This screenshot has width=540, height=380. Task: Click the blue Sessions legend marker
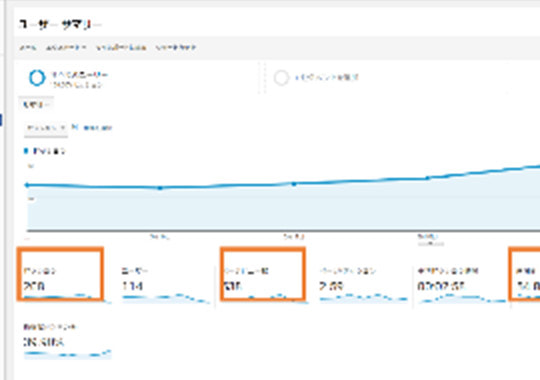coord(26,151)
